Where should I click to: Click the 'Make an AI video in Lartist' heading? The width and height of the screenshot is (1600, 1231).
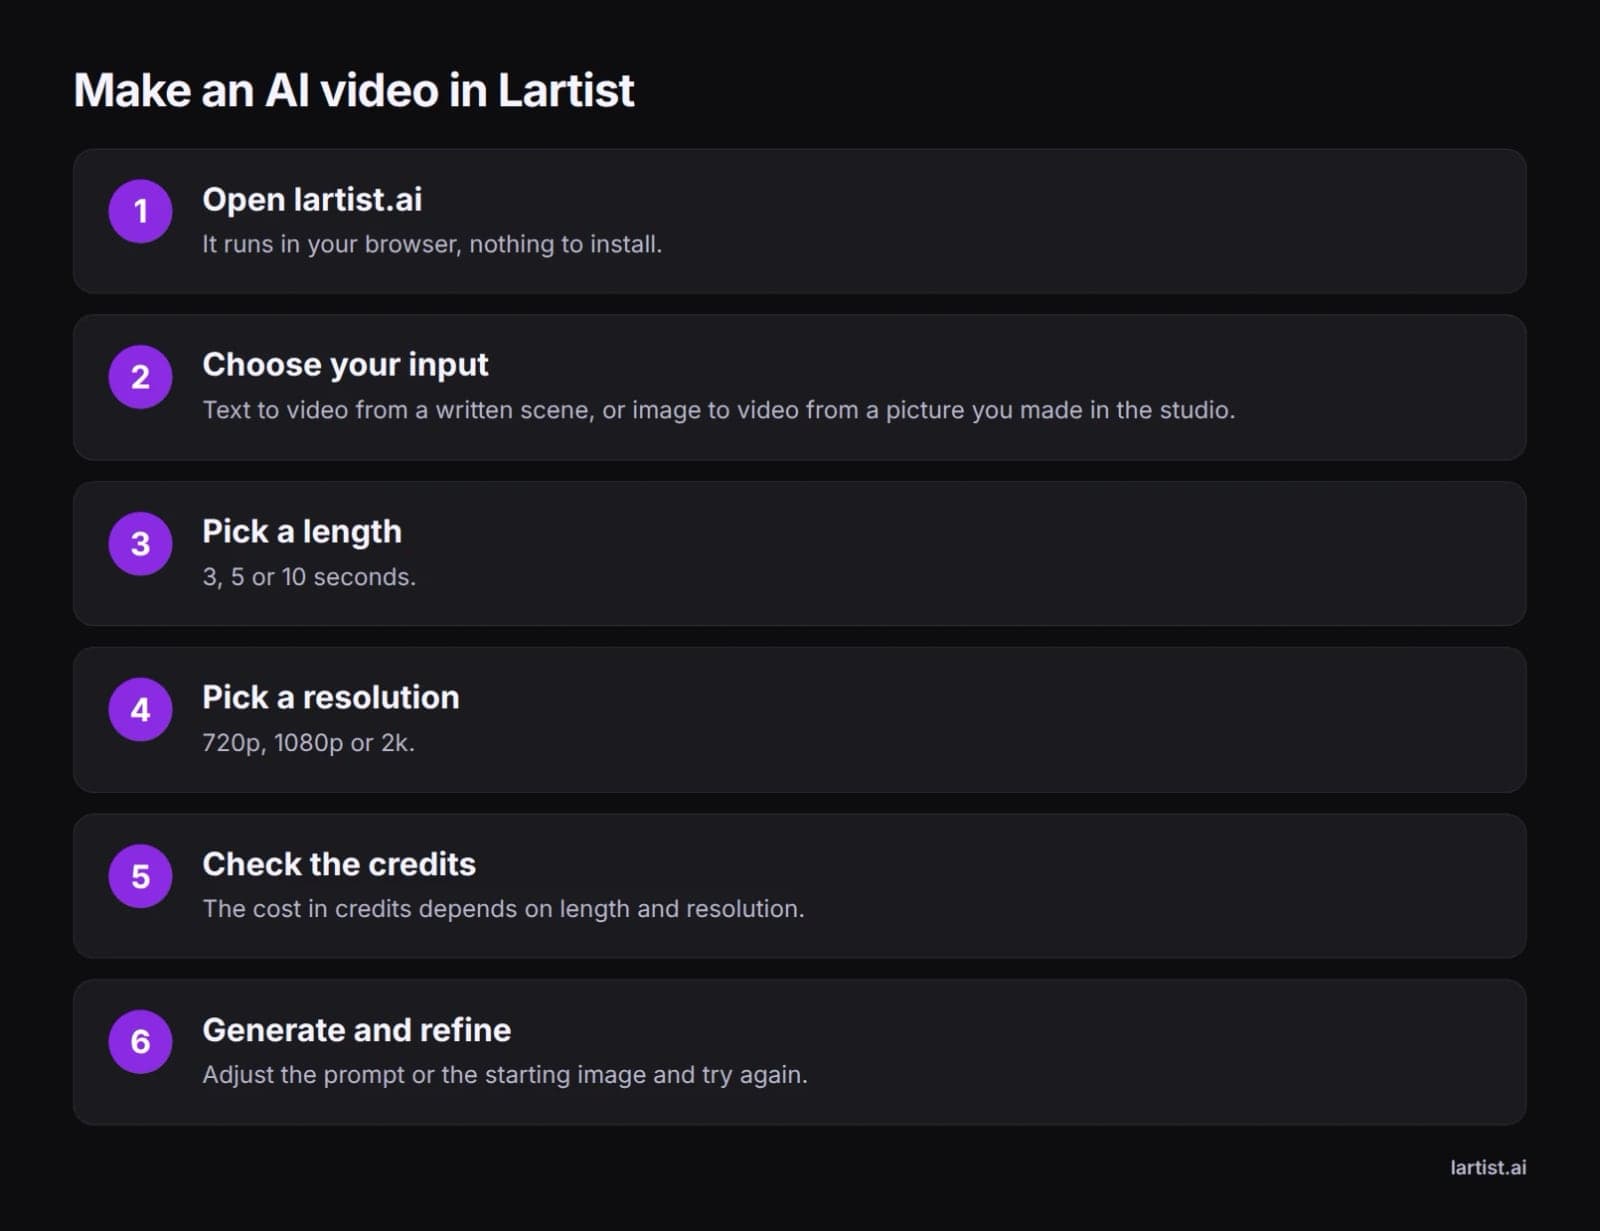point(354,90)
